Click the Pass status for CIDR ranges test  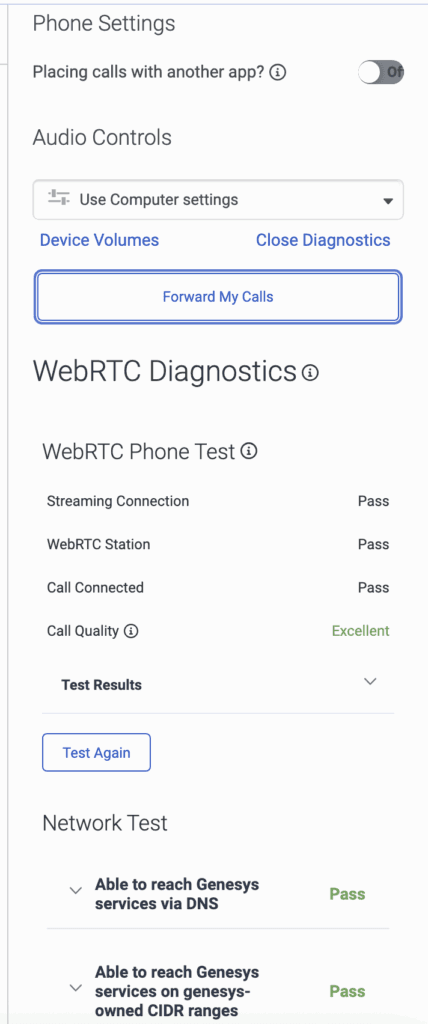pos(347,991)
